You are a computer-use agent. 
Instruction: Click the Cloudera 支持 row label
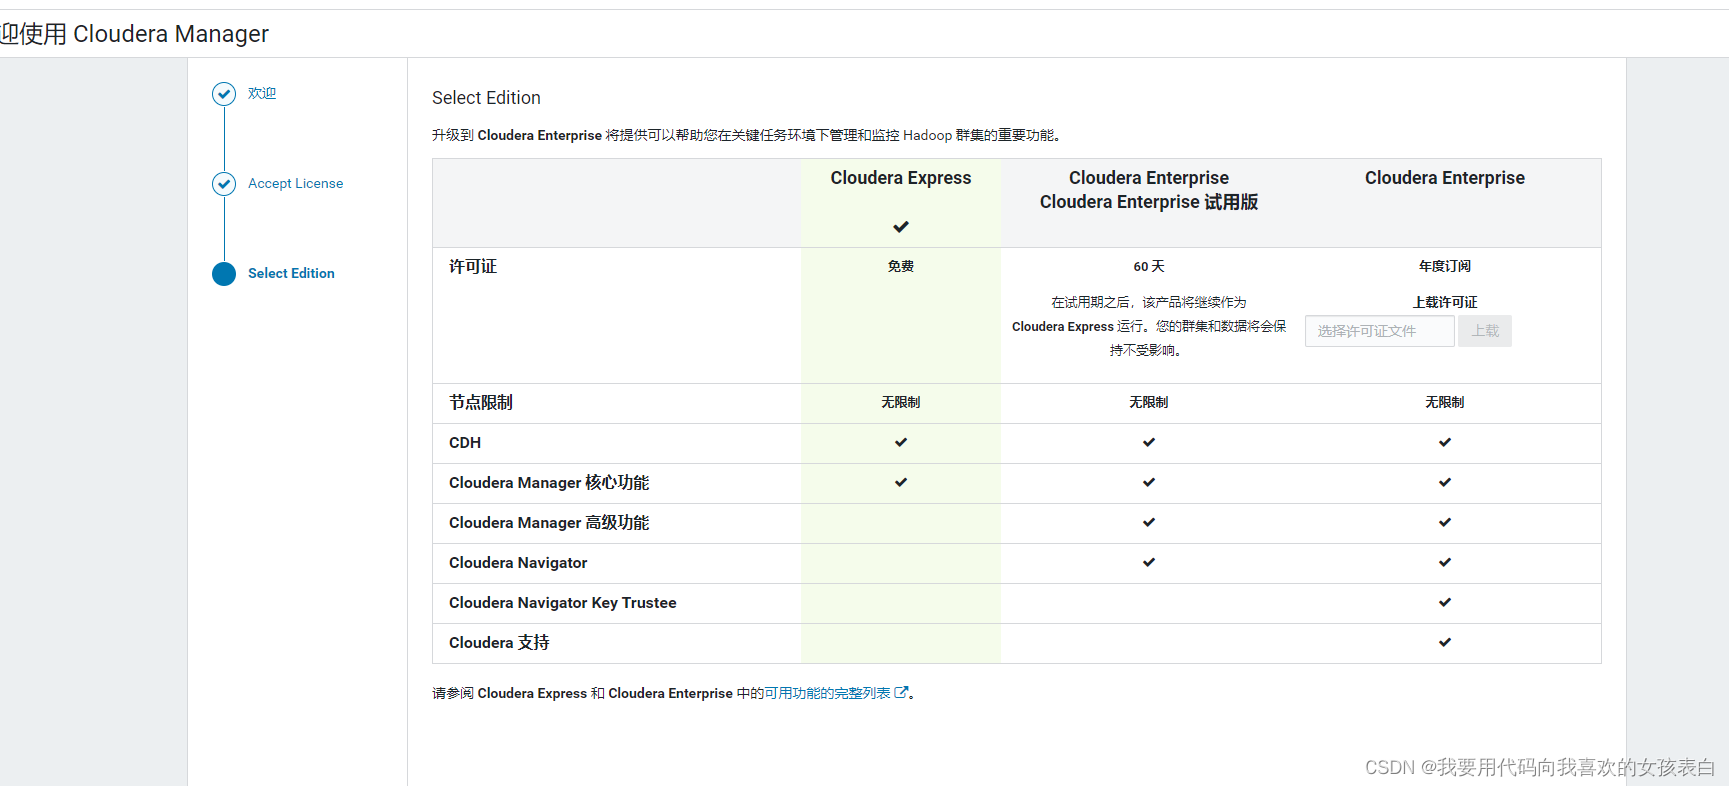point(499,642)
